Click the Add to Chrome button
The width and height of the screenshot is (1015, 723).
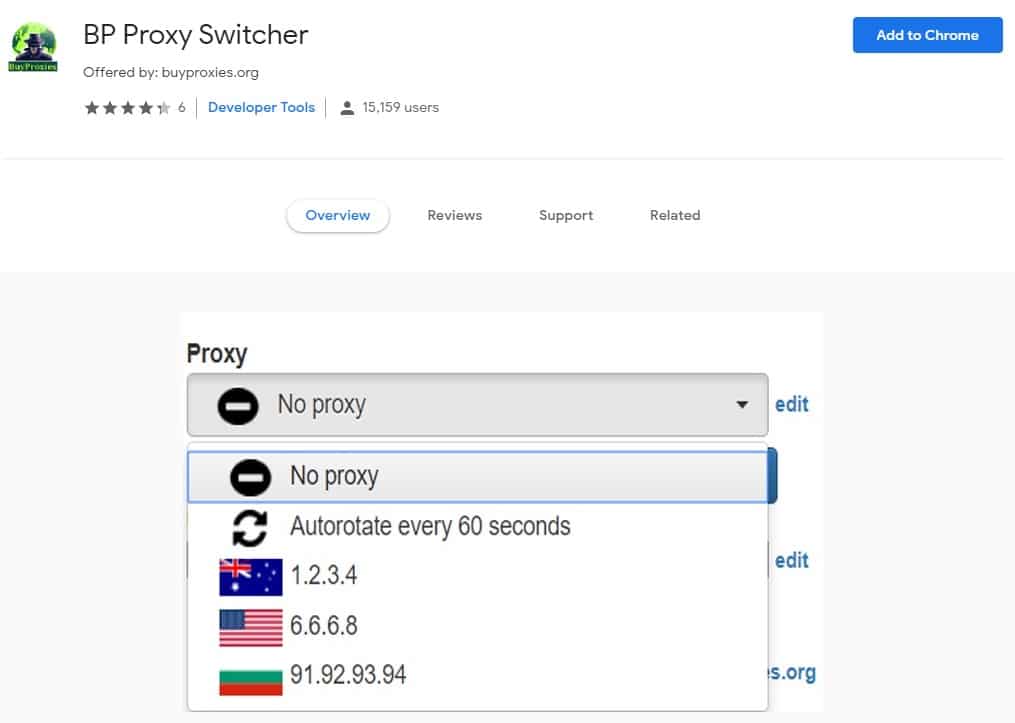click(927, 35)
